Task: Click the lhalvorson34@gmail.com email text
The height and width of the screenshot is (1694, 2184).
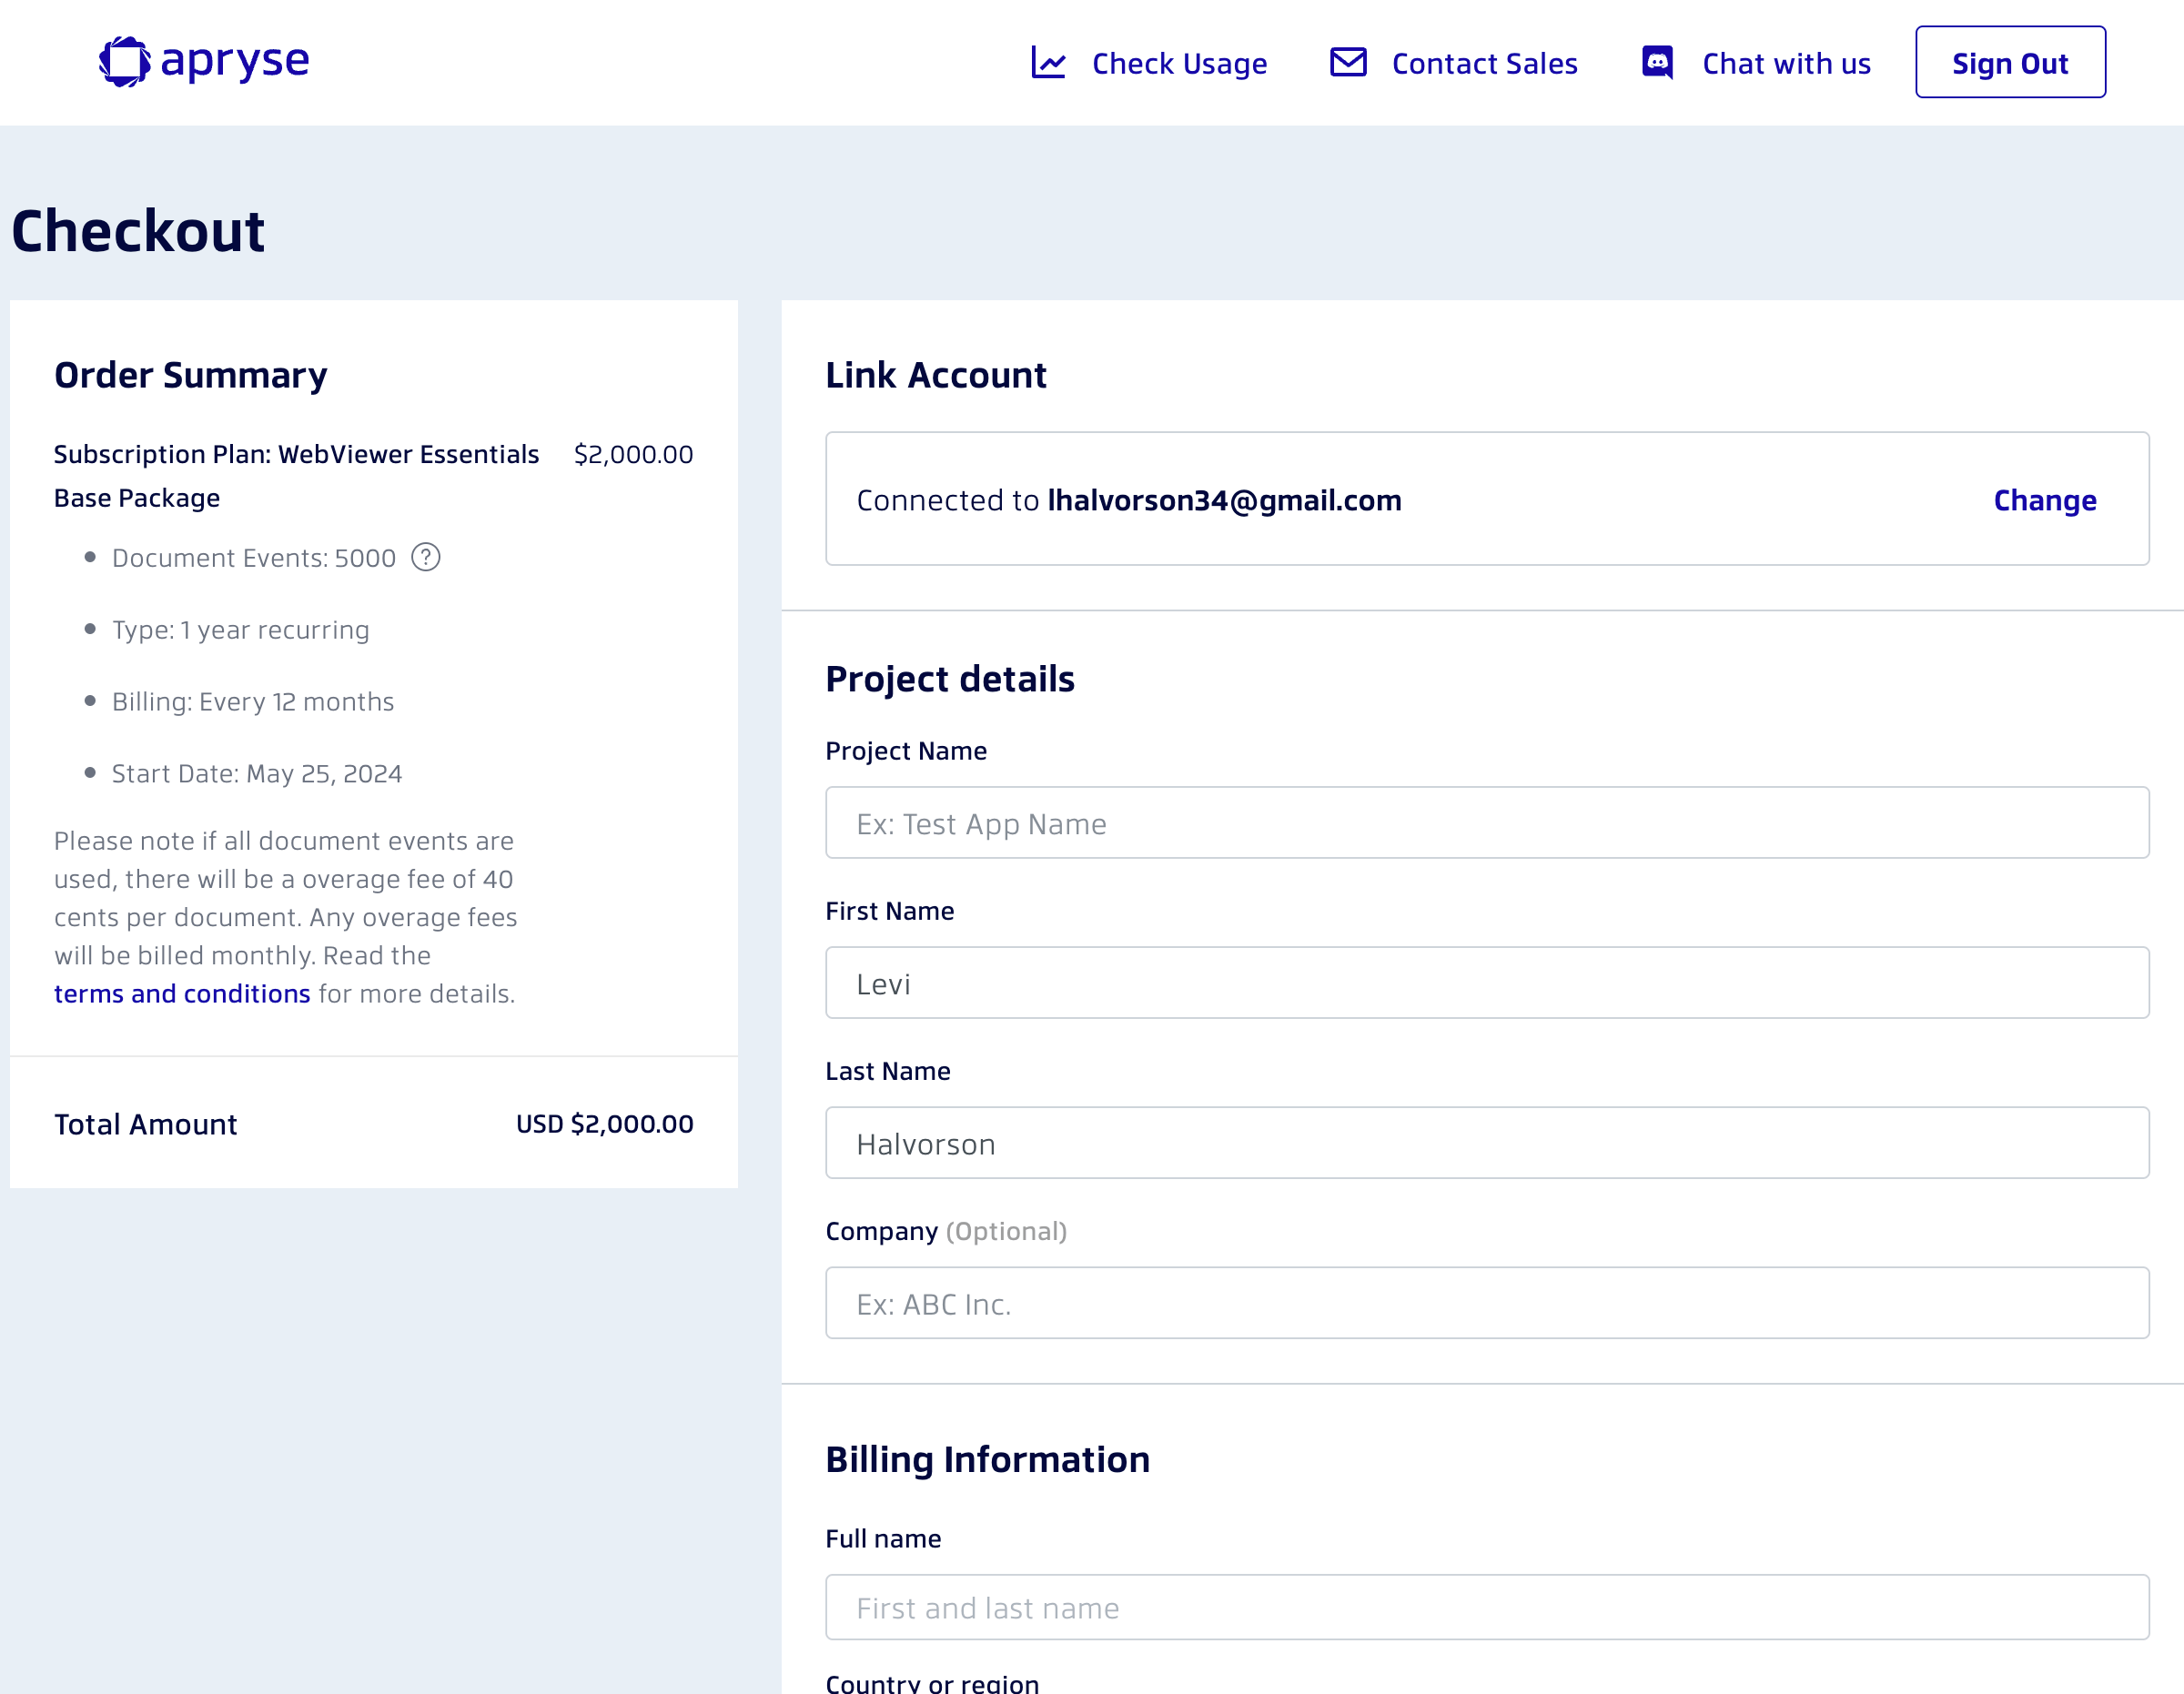Action: point(1224,500)
